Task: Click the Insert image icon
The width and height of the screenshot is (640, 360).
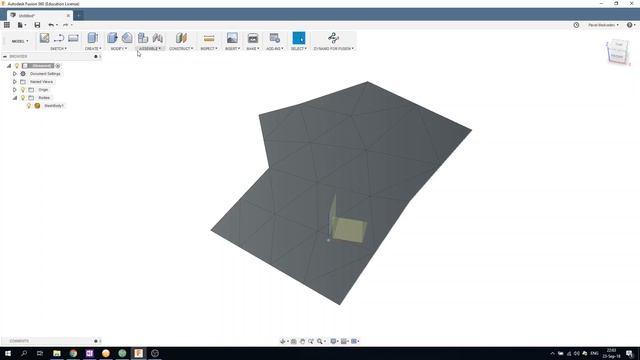Action: [232, 38]
